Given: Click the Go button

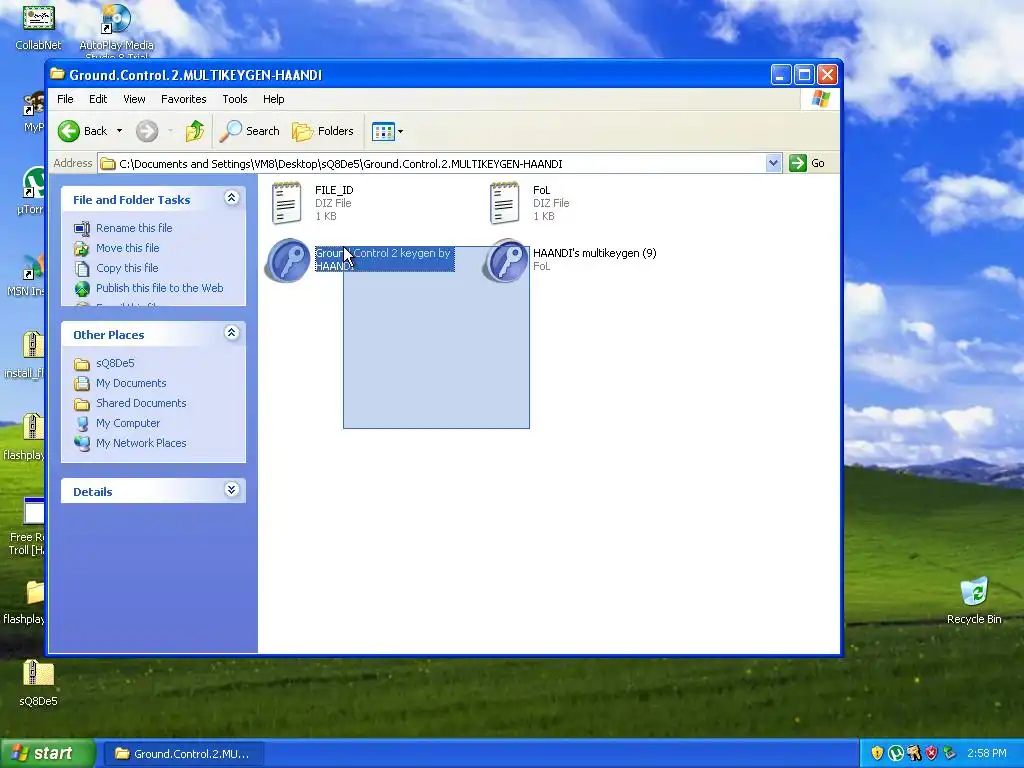Looking at the screenshot, I should click(x=807, y=163).
